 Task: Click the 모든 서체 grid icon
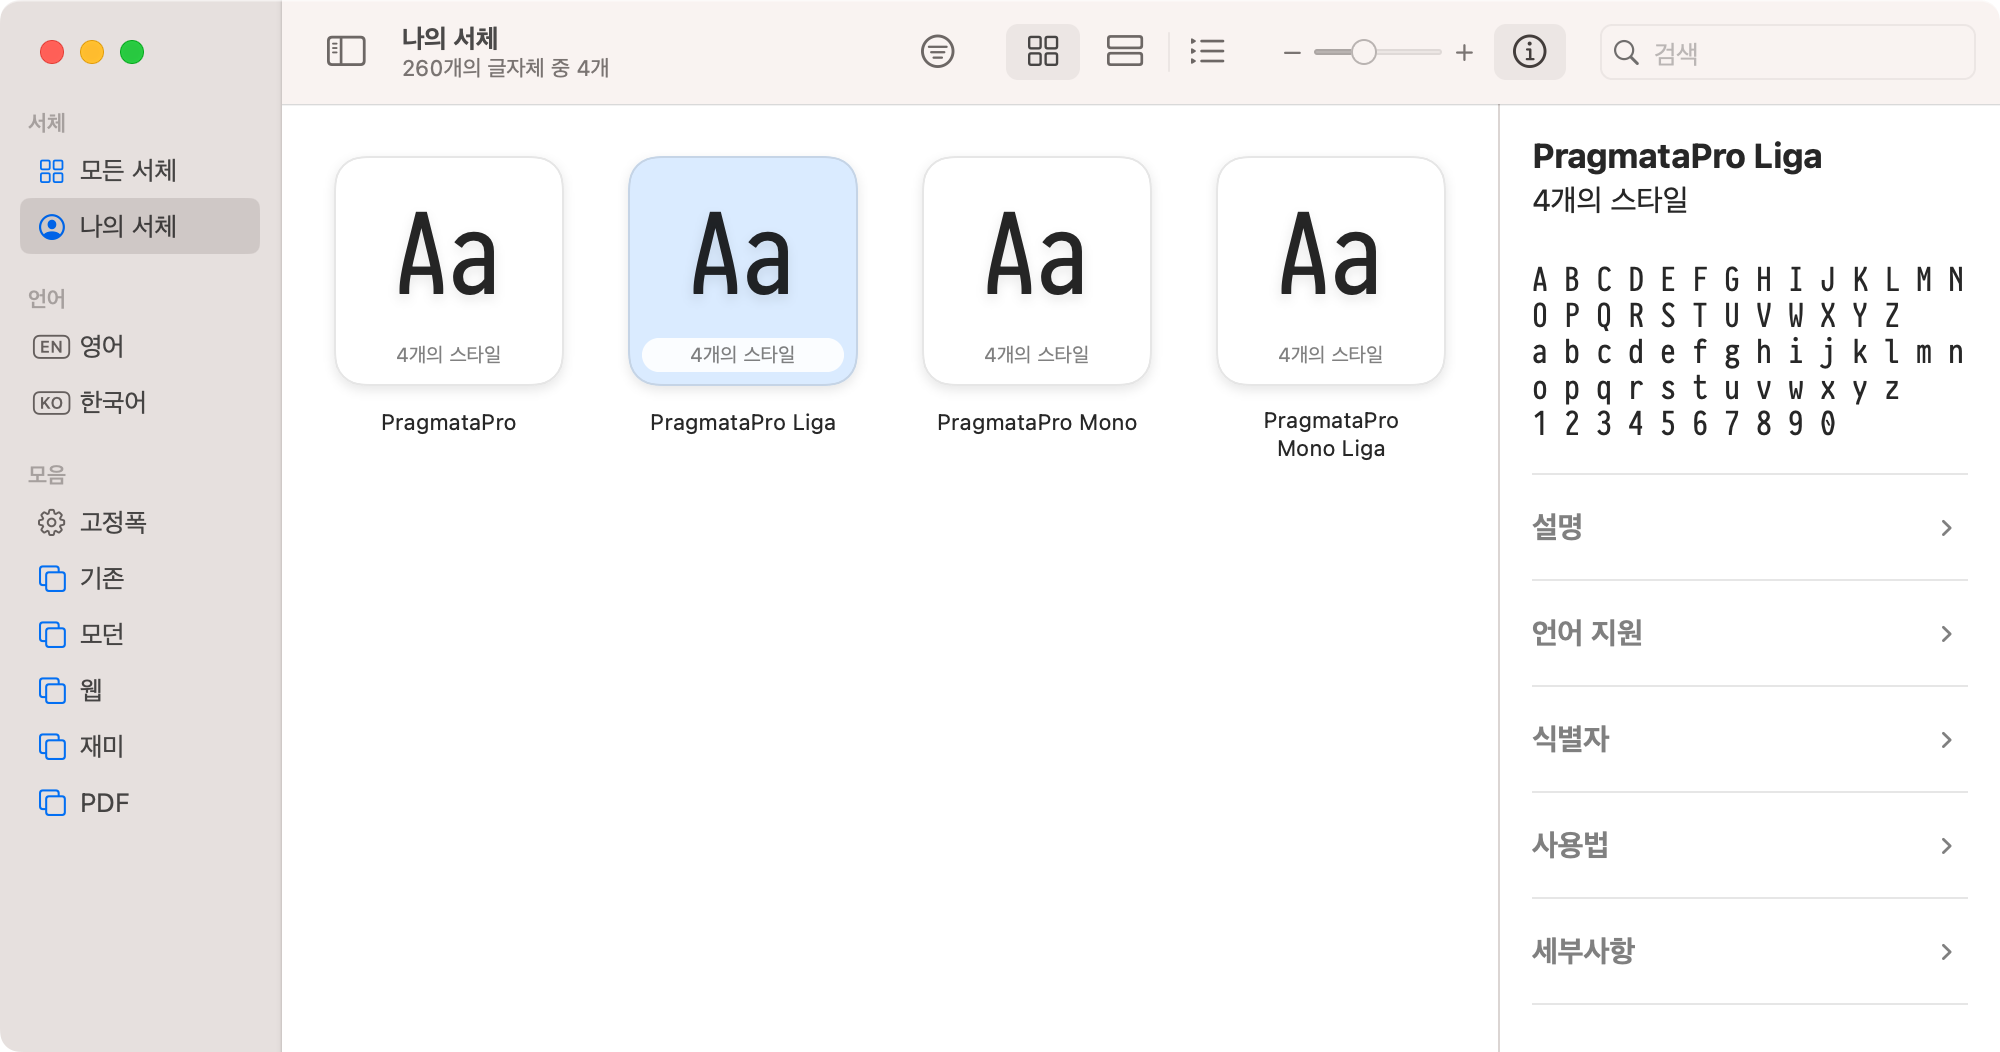tap(51, 171)
